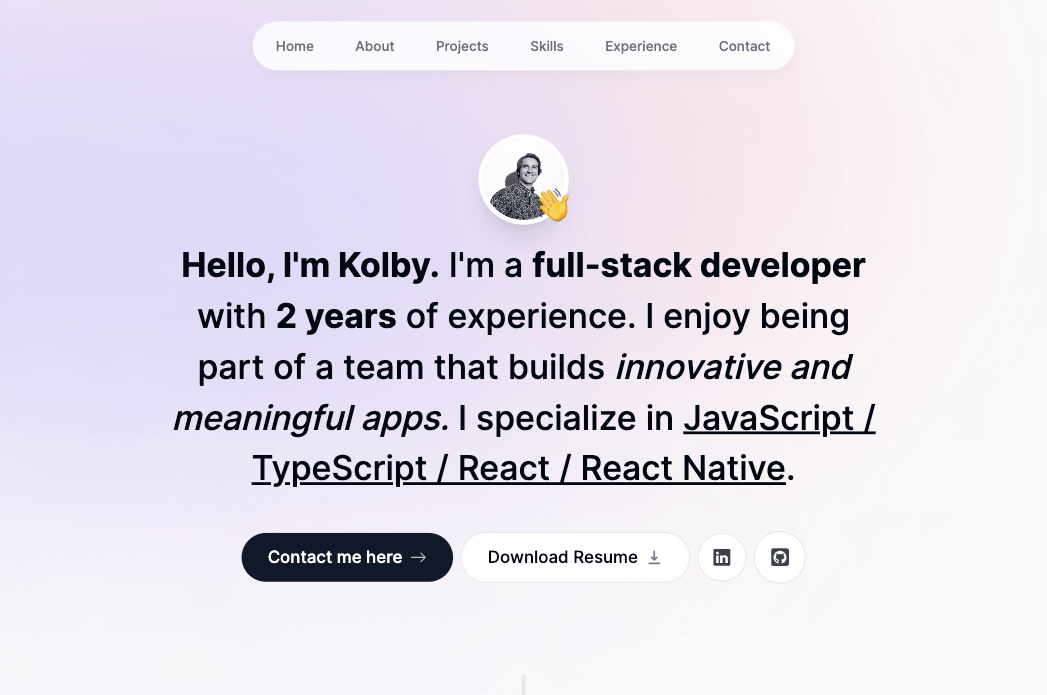Select Experience in the top navigation

point(641,46)
